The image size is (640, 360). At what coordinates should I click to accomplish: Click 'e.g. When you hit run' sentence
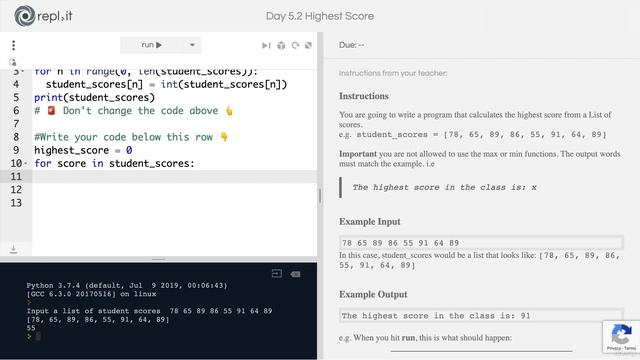425,338
